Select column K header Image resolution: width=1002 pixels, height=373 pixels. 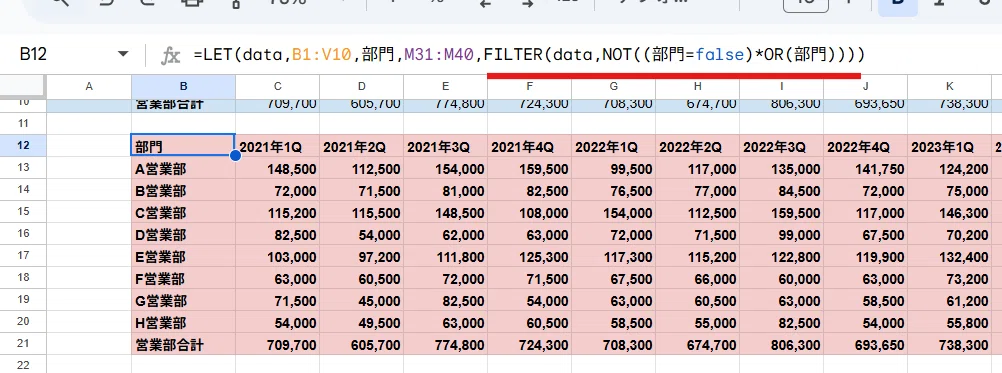950,86
